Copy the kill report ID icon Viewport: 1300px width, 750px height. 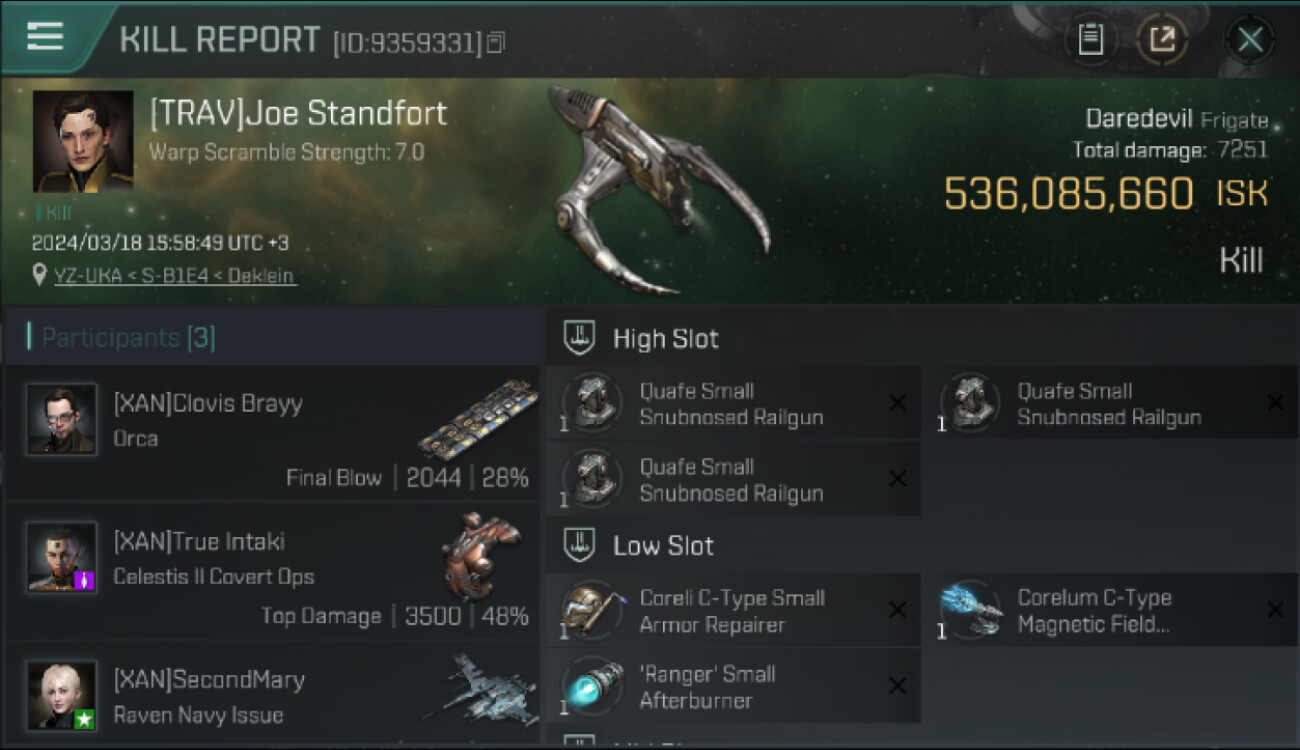[x=497, y=42]
